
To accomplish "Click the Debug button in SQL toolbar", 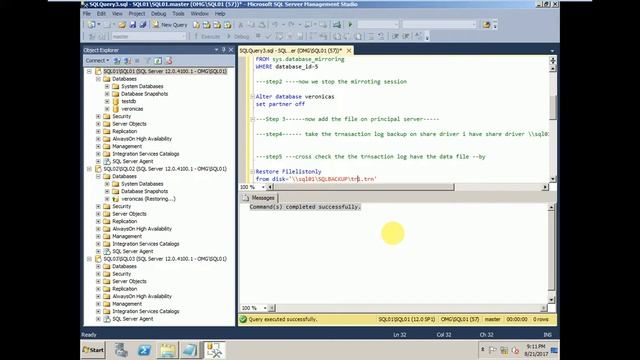I will (238, 36).
